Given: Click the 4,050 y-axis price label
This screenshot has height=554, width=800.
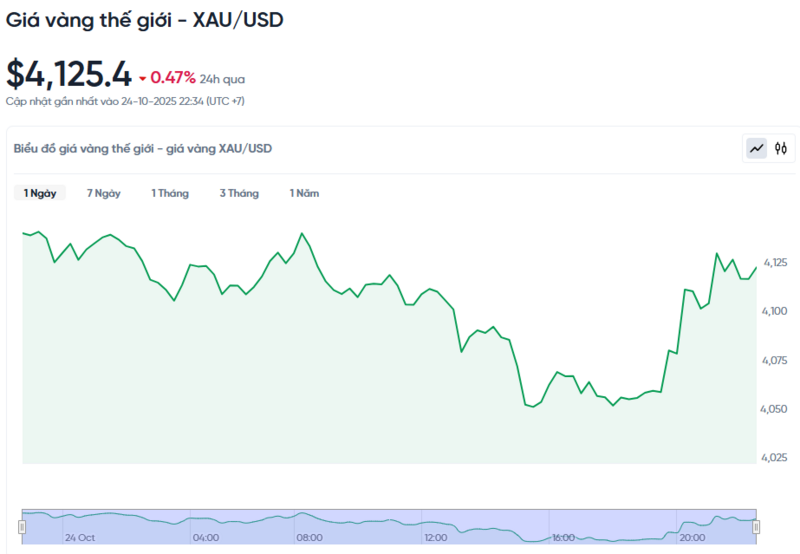Looking at the screenshot, I should tap(775, 409).
